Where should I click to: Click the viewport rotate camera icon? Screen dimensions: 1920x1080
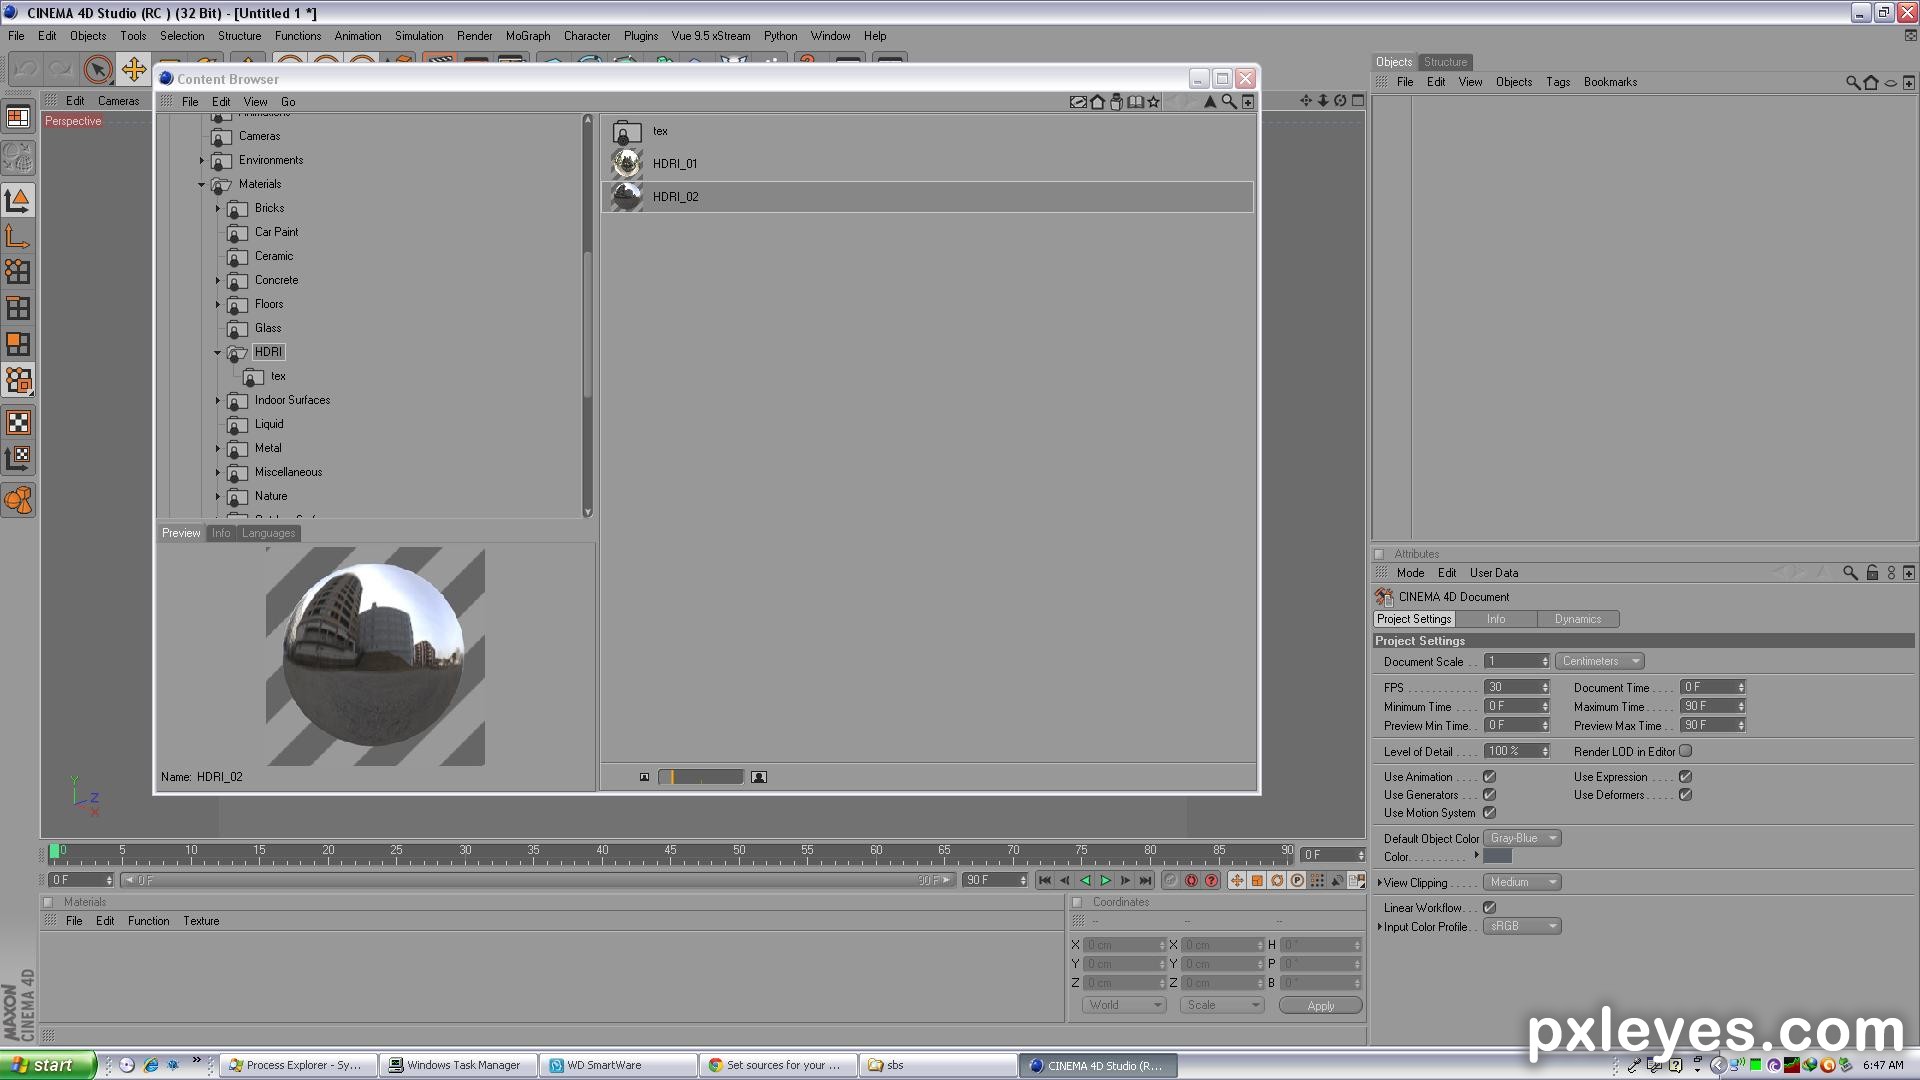coord(1340,100)
